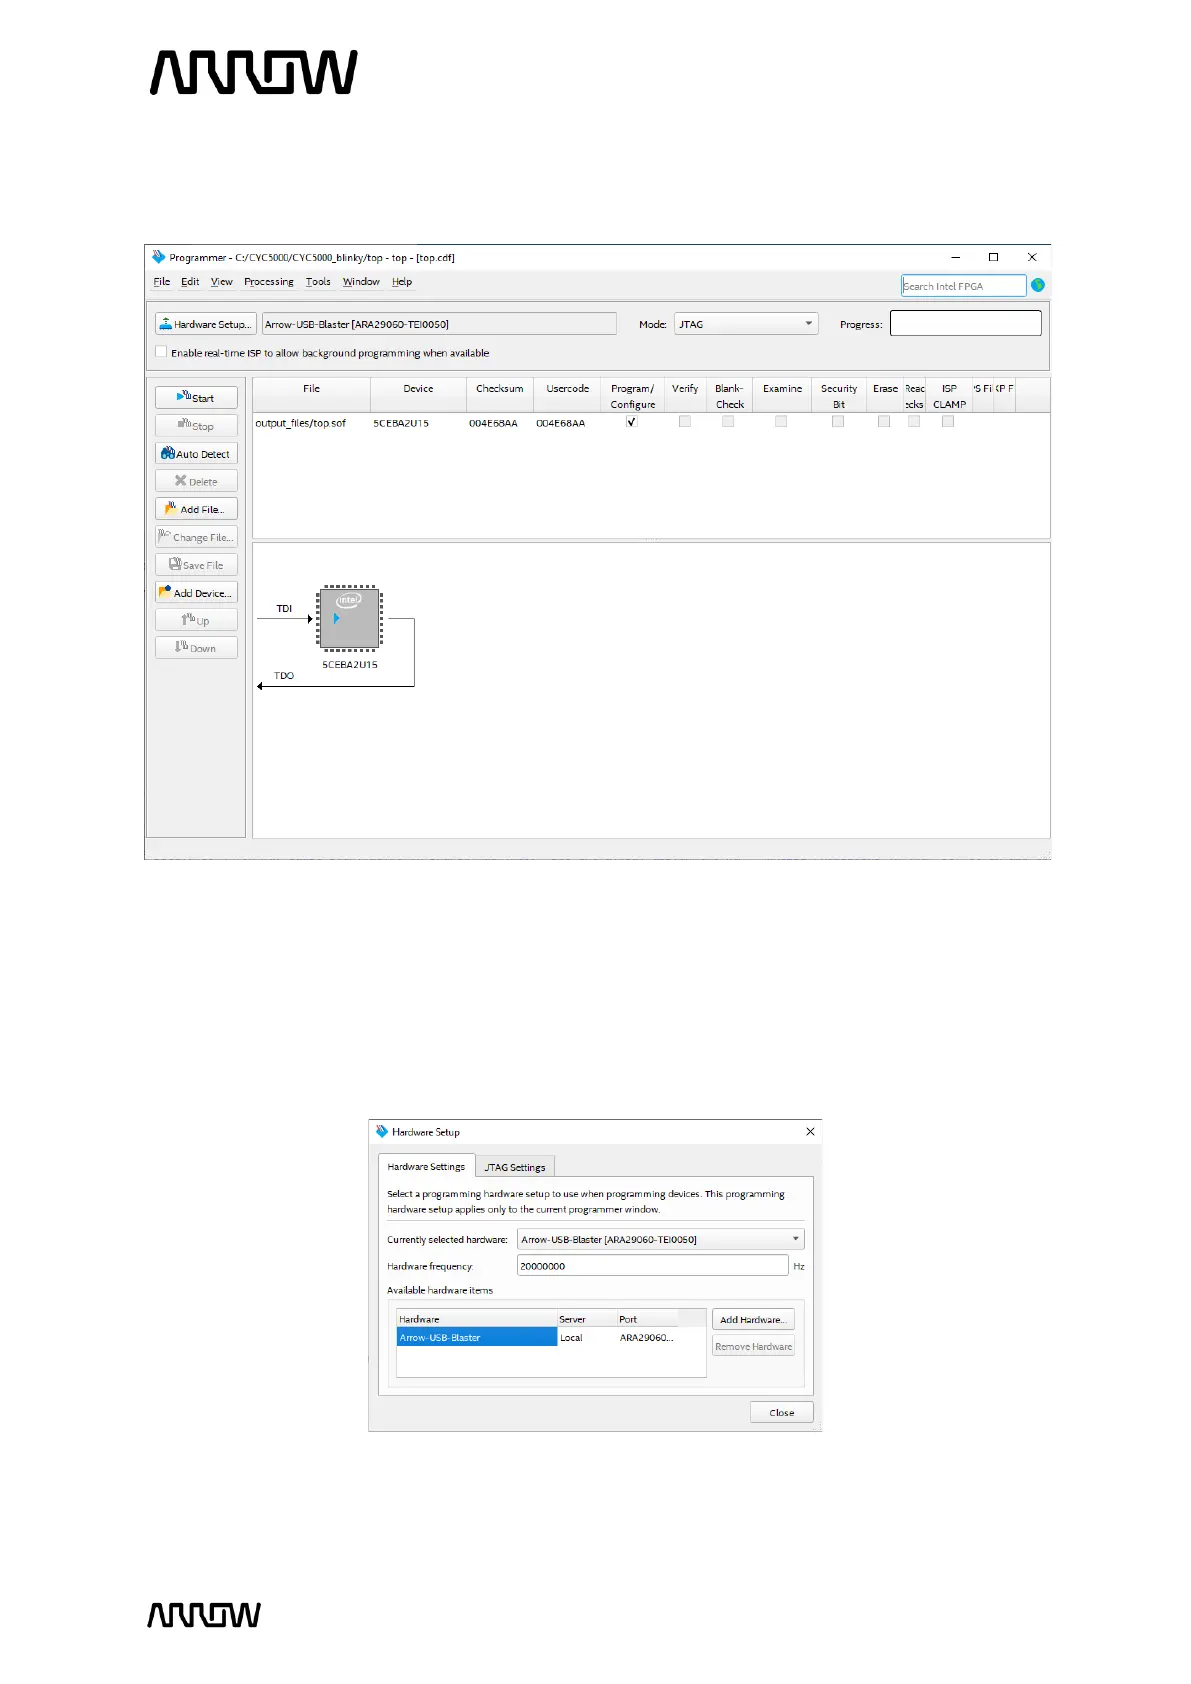Open the Mode dropdown showing JTAG
The width and height of the screenshot is (1191, 1684).
click(x=746, y=324)
